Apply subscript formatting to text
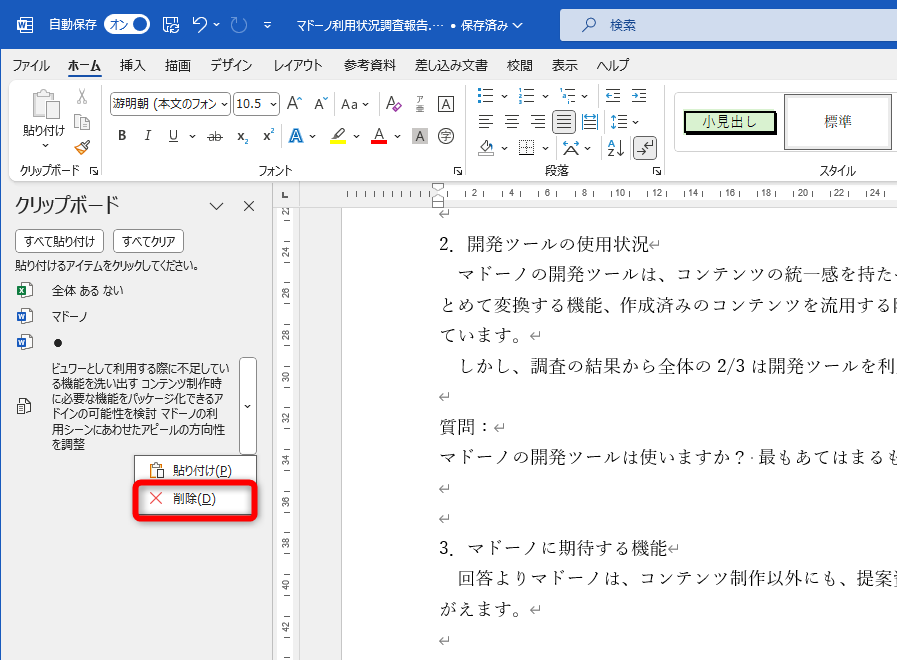 point(241,136)
